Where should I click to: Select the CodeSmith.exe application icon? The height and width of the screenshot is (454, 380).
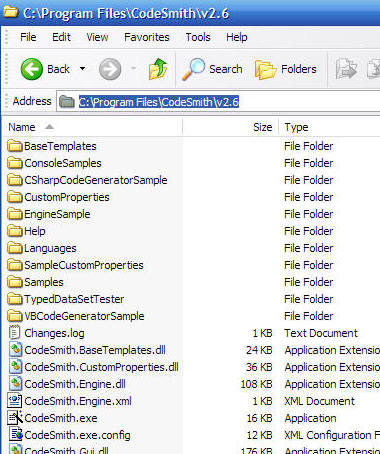pyautogui.click(x=15, y=418)
